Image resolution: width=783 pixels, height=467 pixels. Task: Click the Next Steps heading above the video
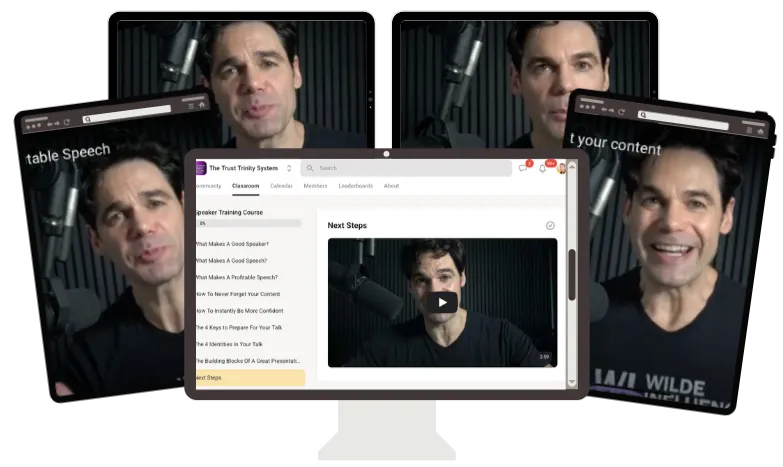point(347,226)
